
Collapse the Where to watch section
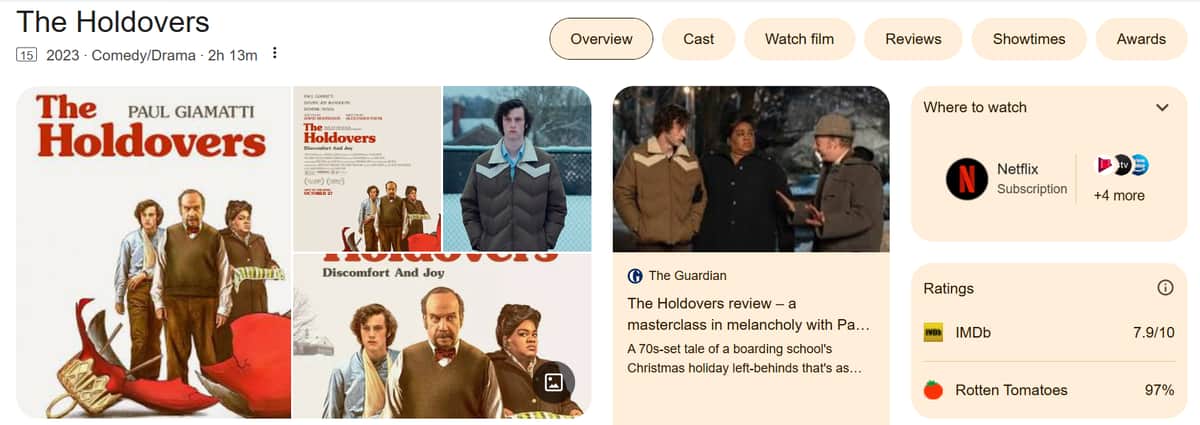(1162, 107)
